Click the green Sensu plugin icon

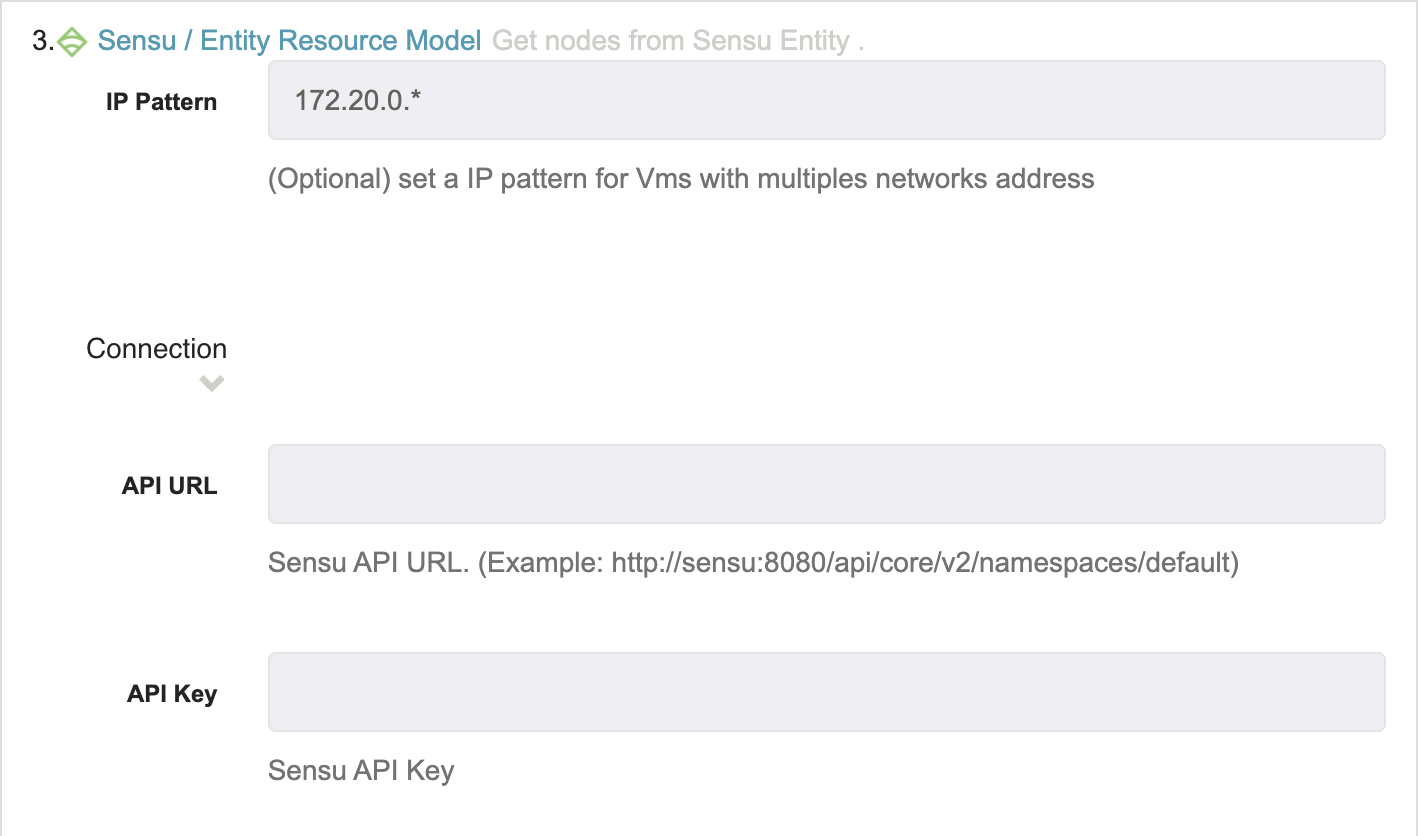pos(73,42)
